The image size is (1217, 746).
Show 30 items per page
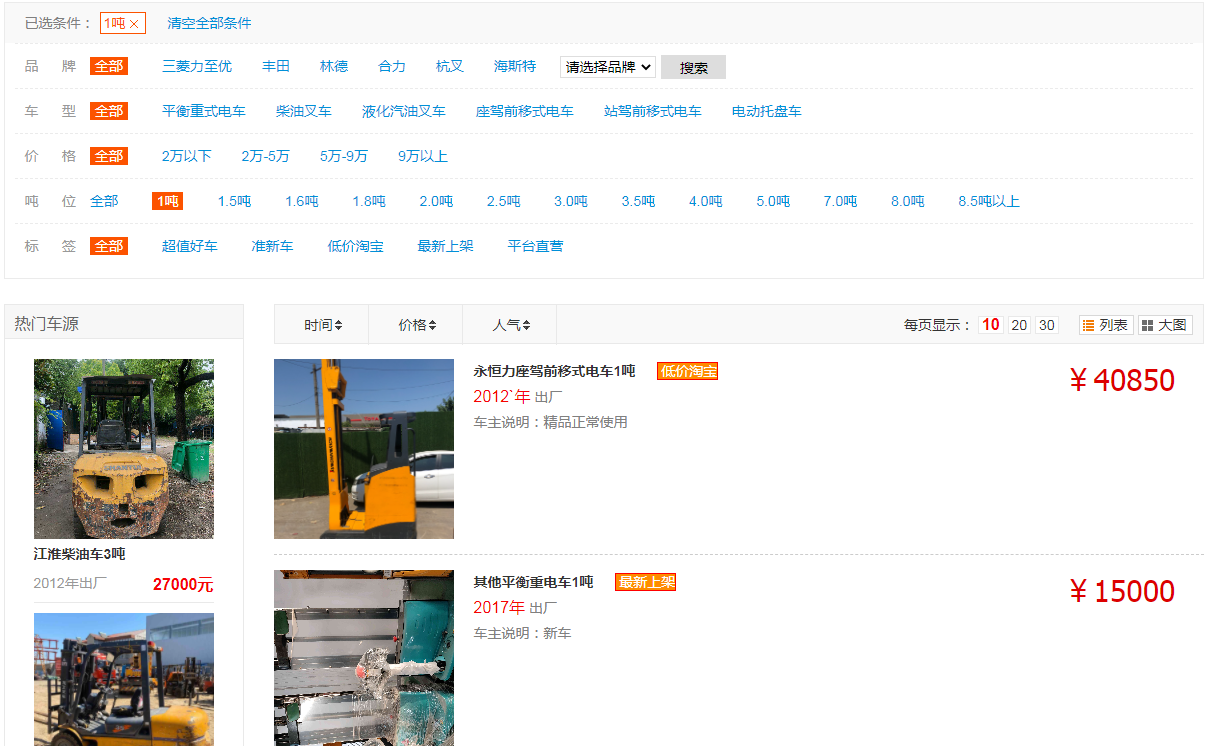point(1047,325)
